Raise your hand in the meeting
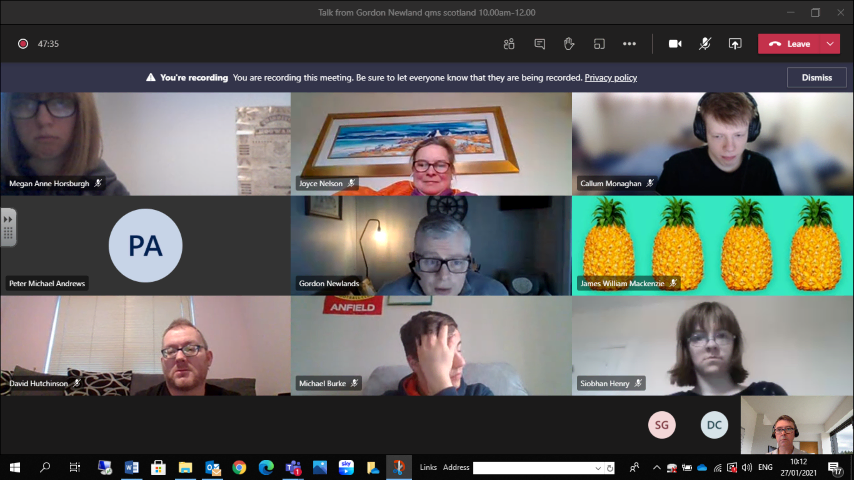This screenshot has width=854, height=480. coord(569,44)
